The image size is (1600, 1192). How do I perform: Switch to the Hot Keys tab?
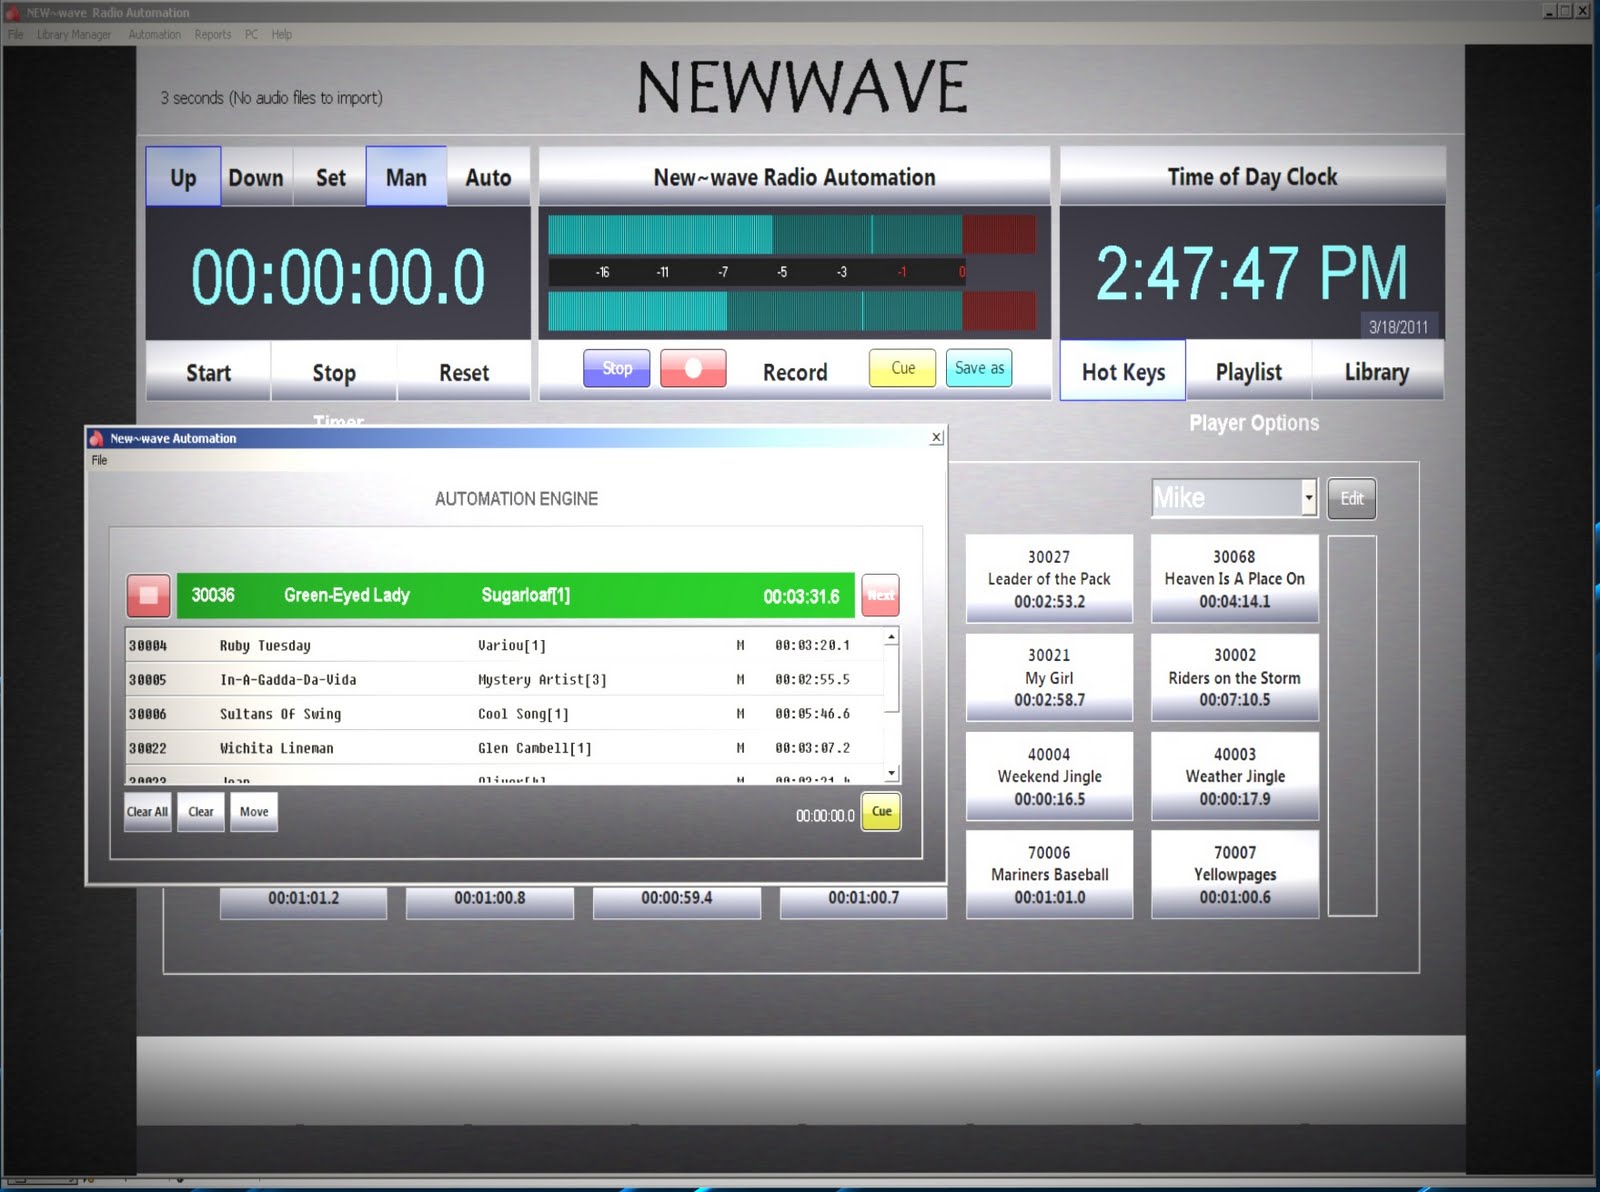[1123, 371]
